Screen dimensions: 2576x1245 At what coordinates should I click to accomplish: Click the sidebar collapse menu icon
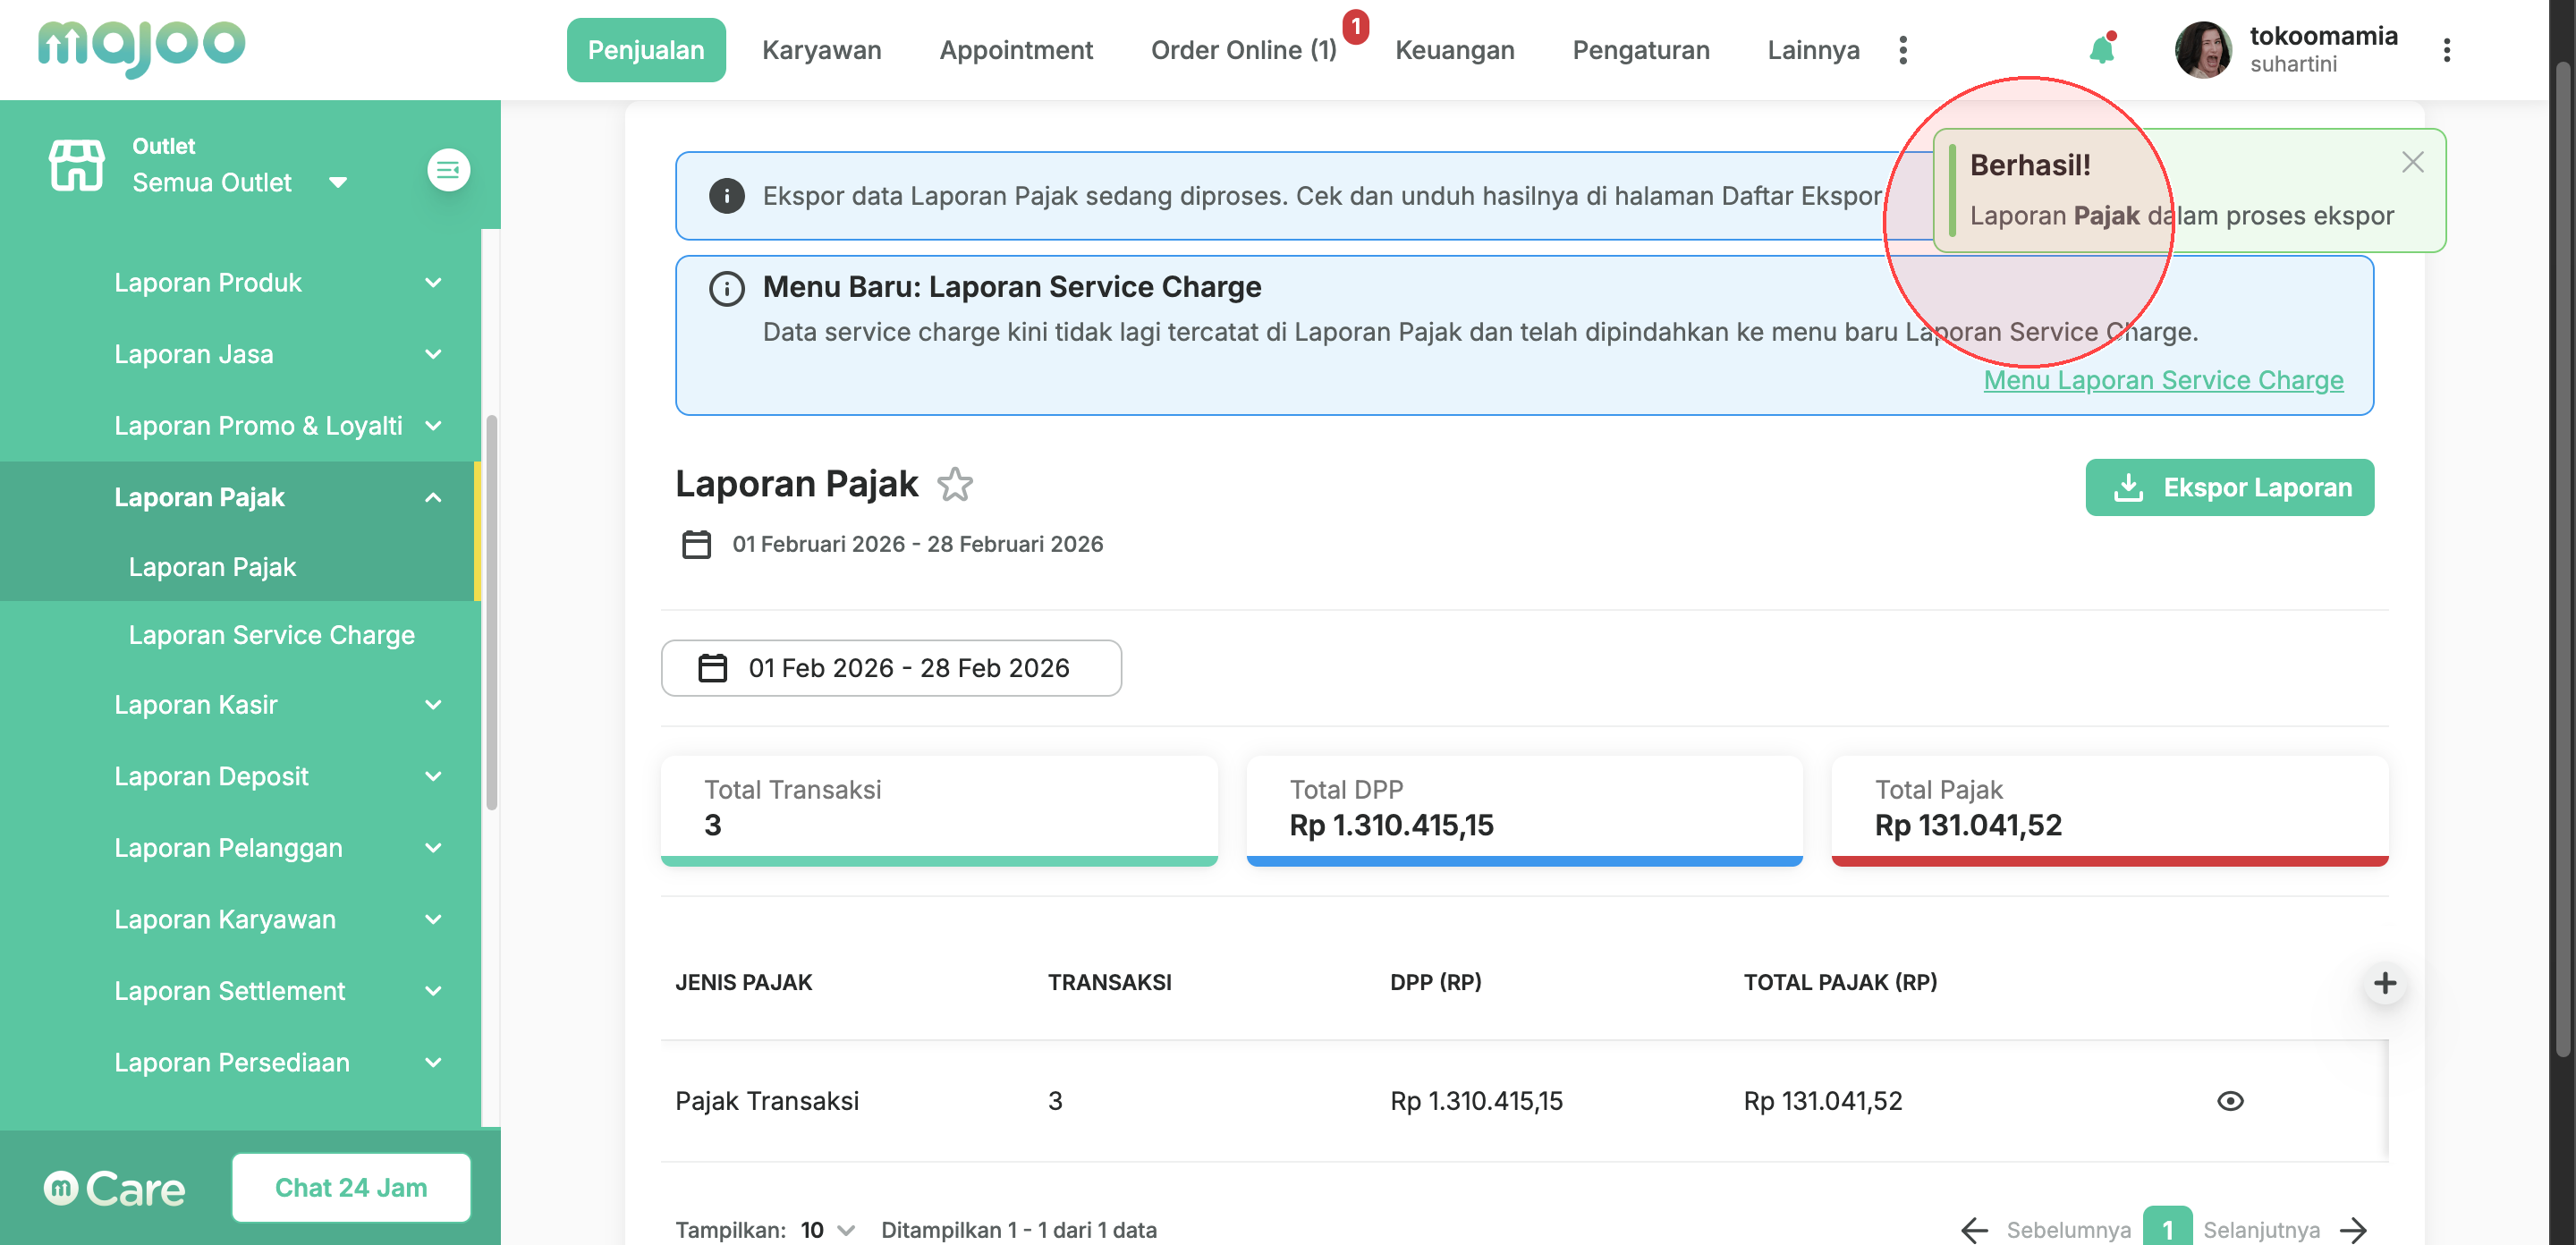(x=448, y=170)
